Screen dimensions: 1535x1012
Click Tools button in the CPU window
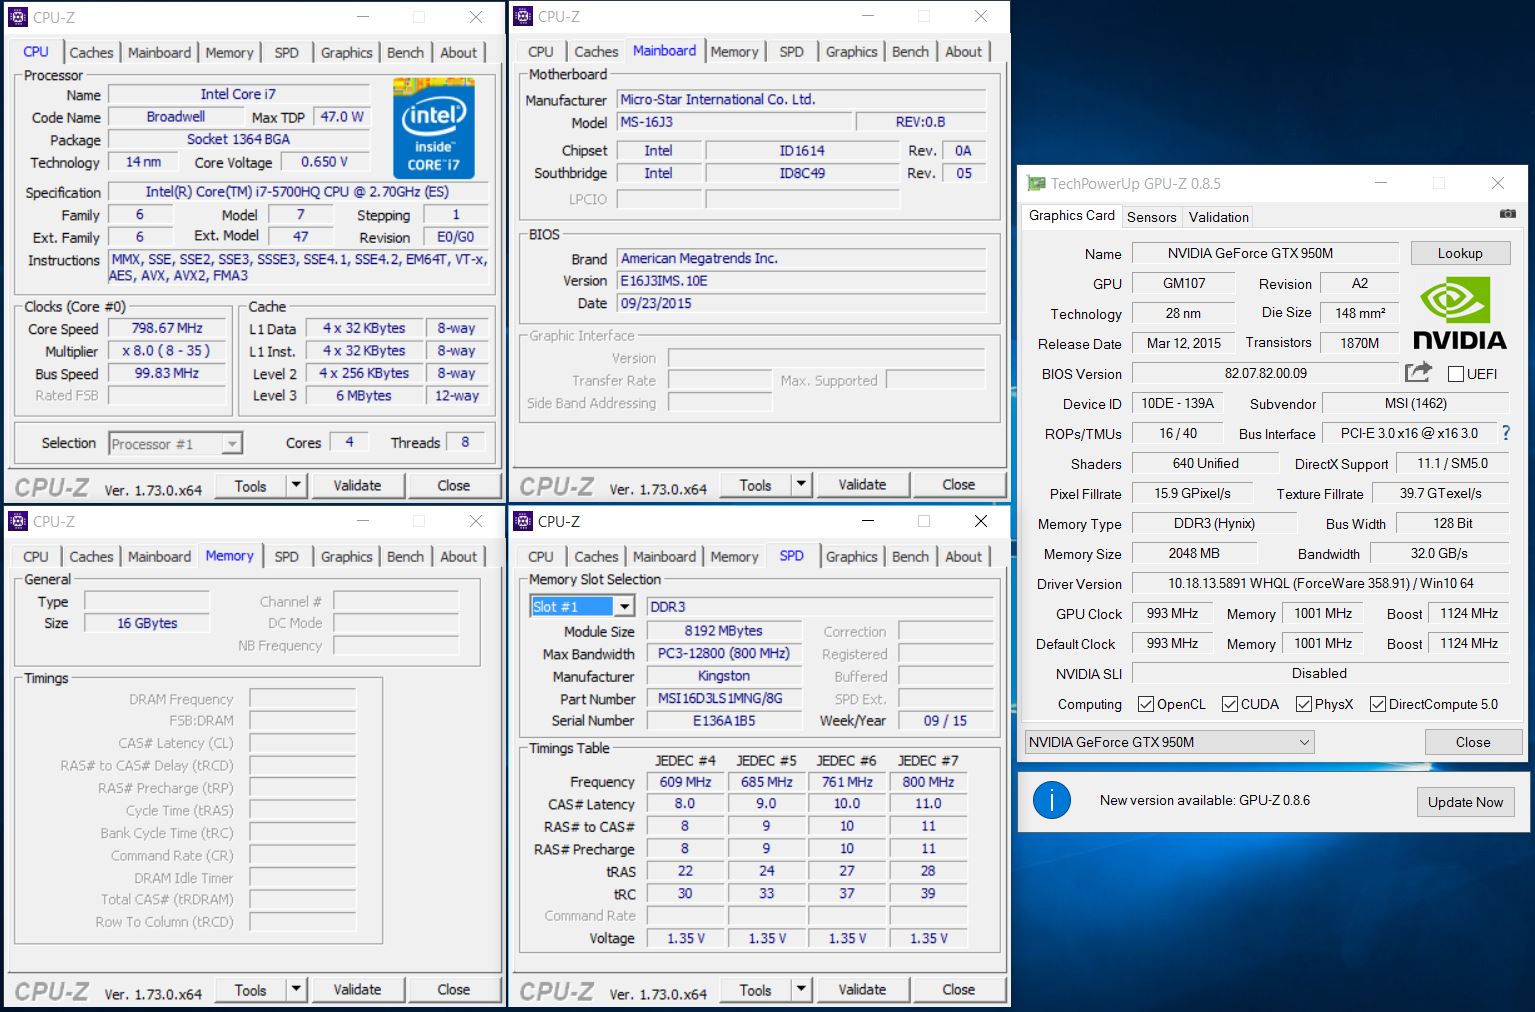point(250,485)
